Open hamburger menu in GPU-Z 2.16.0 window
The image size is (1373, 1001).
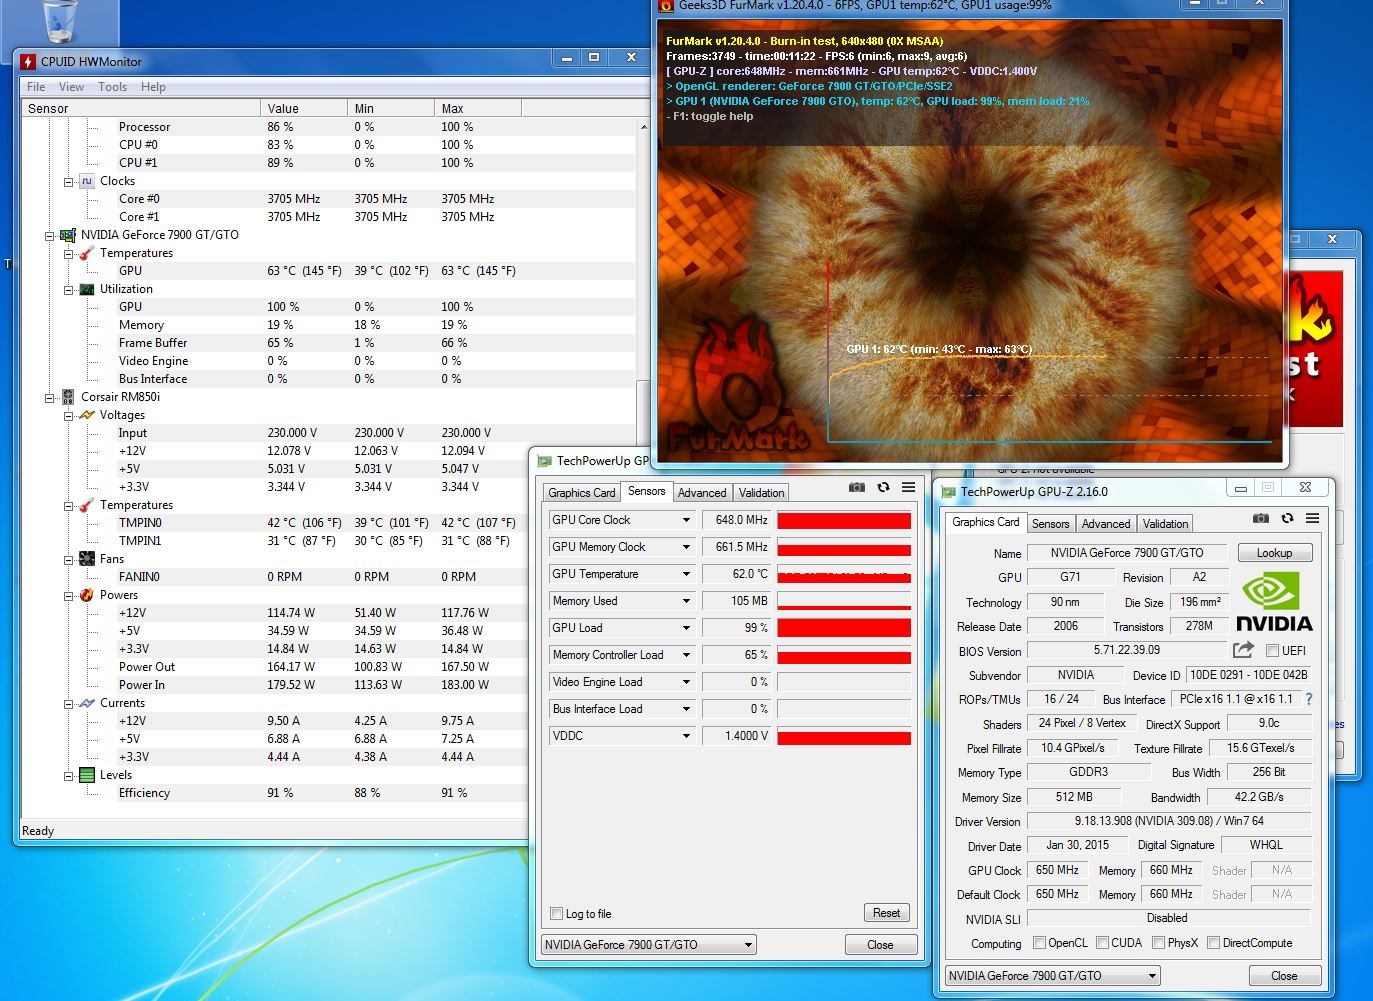1312,518
